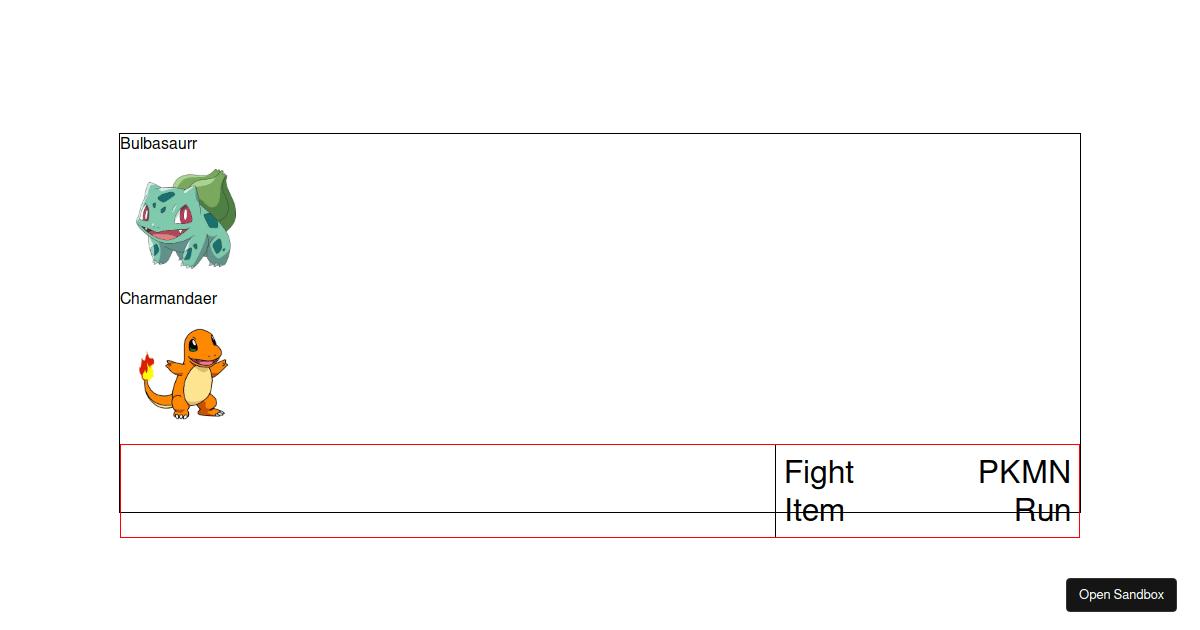Viewport: 1200px width, 630px height.
Task: Click Bulbasaur's forehead spots
Action: click(x=168, y=193)
